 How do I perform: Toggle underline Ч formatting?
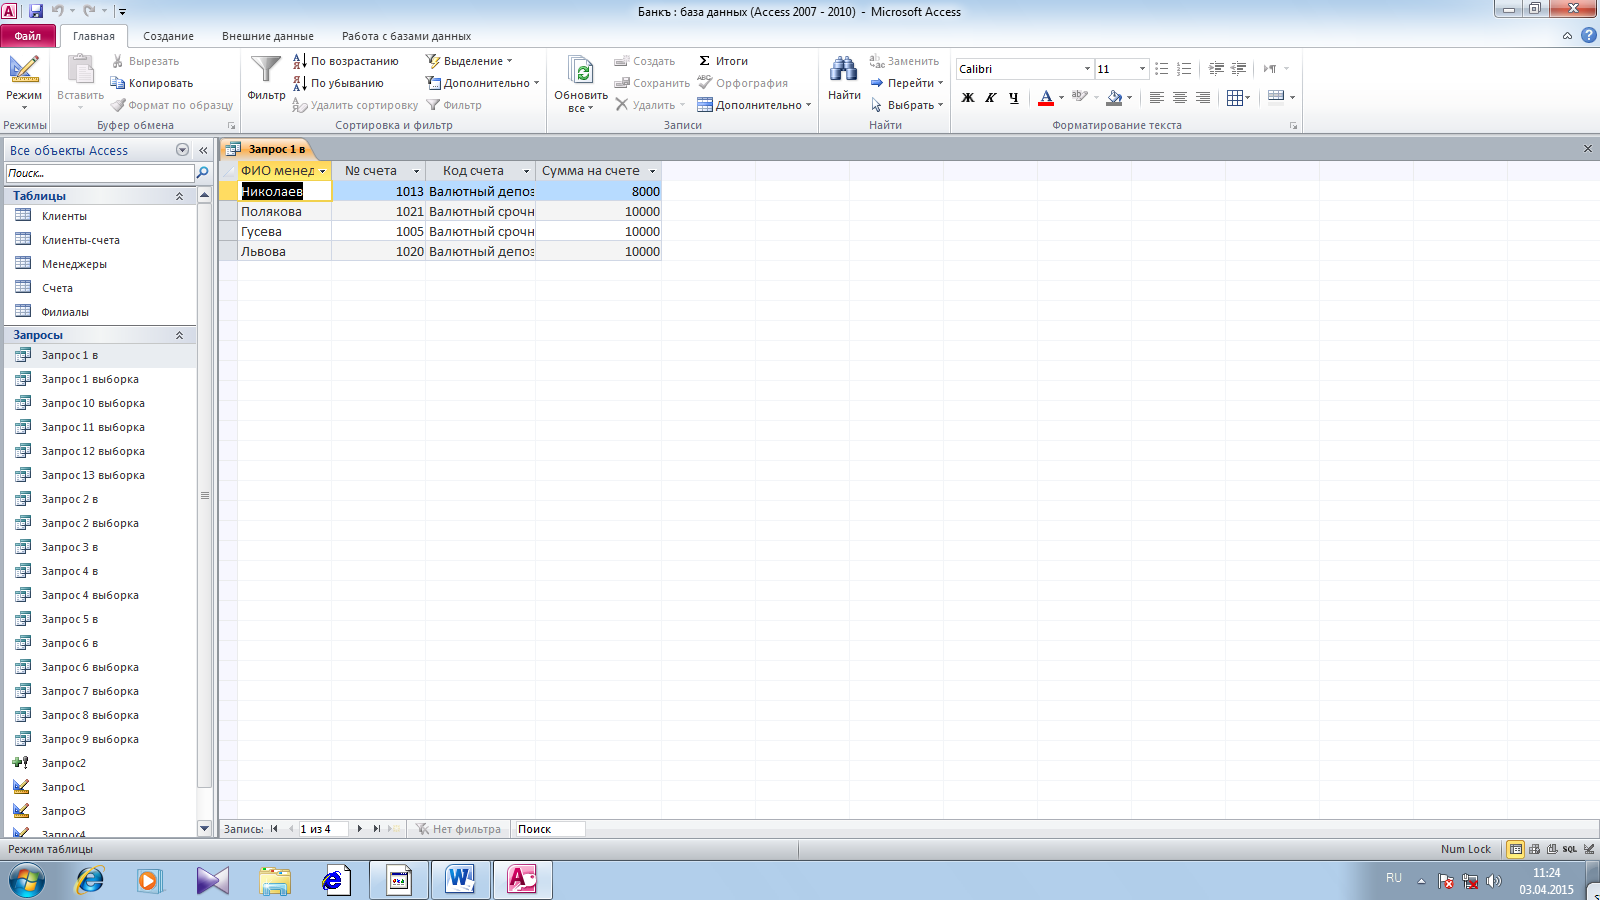(1014, 98)
